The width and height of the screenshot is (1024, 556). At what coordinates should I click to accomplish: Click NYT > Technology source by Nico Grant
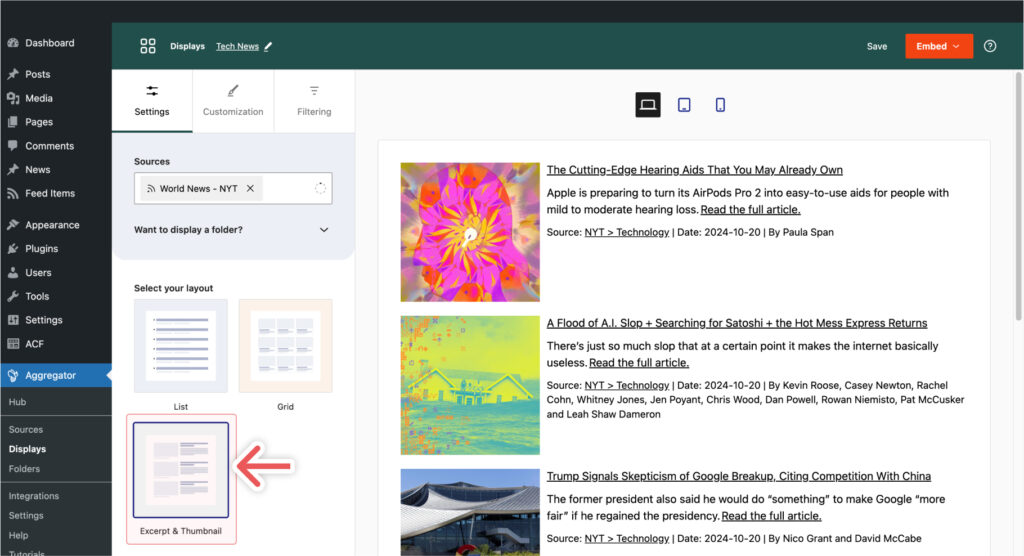click(627, 538)
